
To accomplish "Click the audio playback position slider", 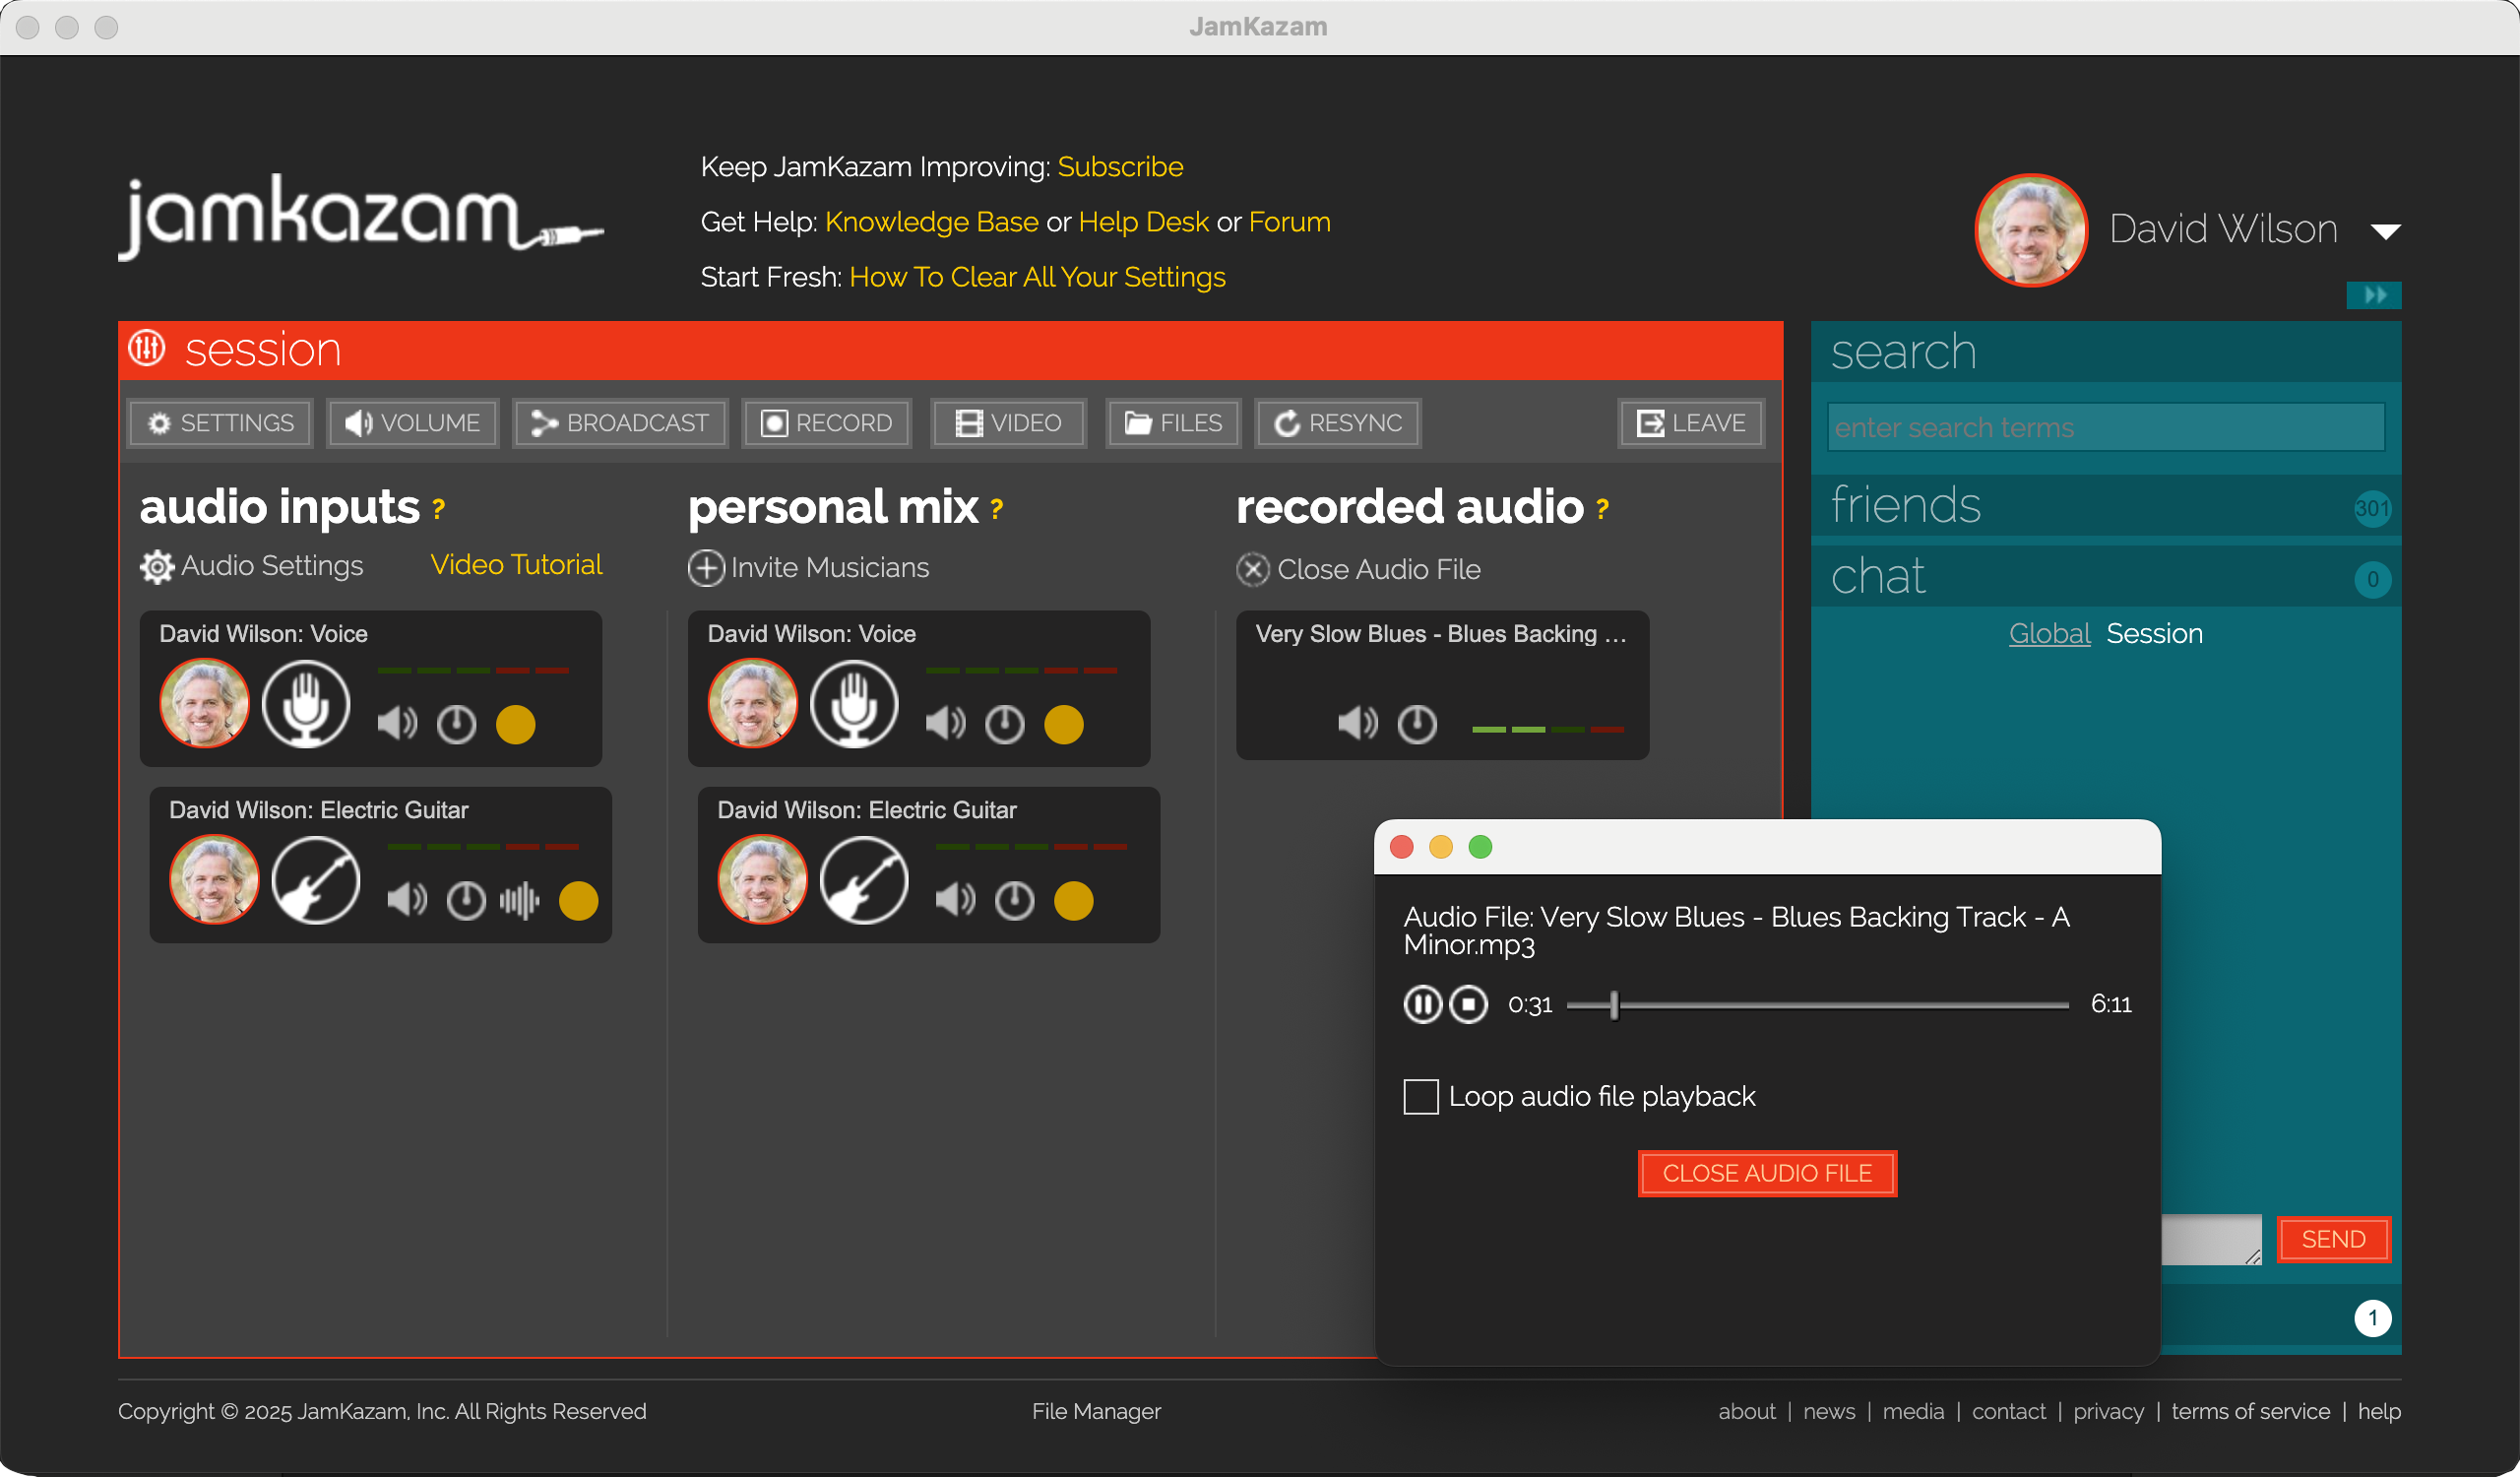I will (1614, 1005).
